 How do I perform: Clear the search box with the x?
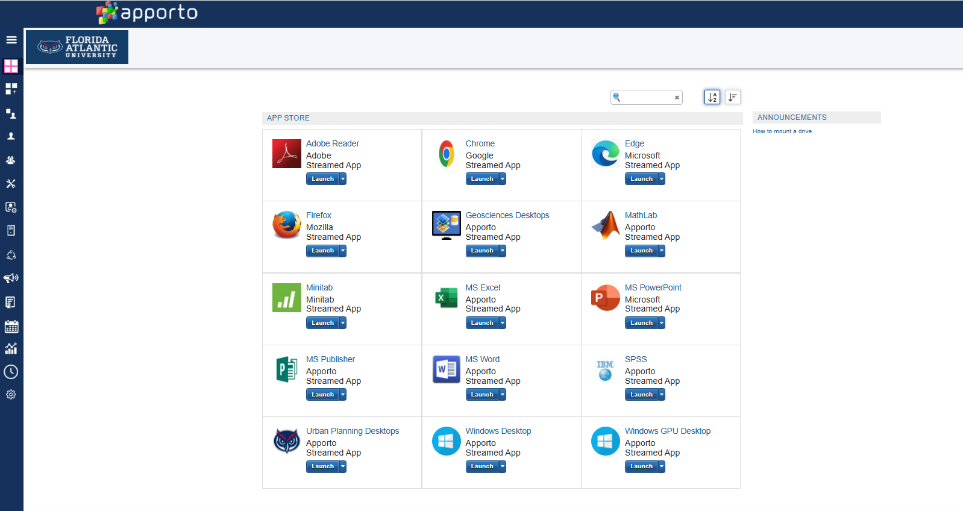(677, 98)
